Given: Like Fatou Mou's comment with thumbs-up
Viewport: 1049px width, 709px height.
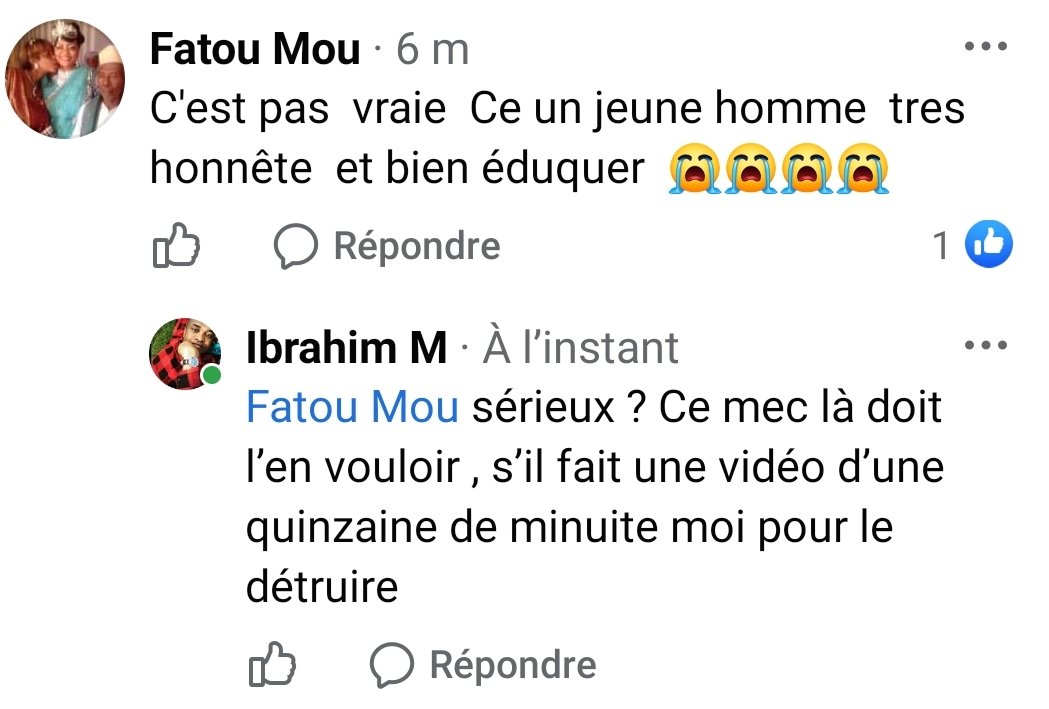Looking at the screenshot, I should coord(175,246).
